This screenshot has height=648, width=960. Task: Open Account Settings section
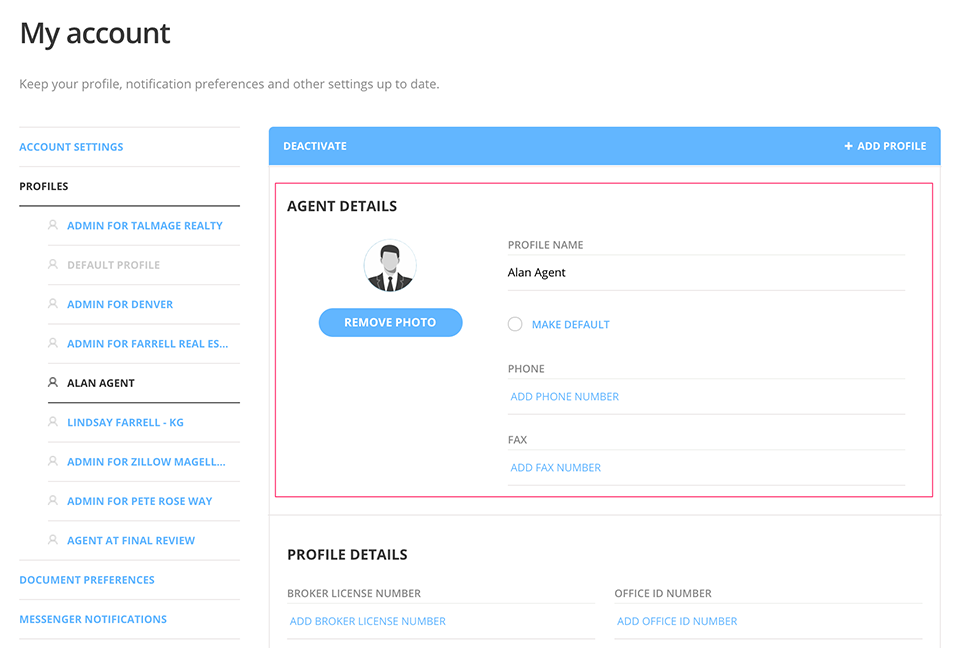pyautogui.click(x=71, y=147)
